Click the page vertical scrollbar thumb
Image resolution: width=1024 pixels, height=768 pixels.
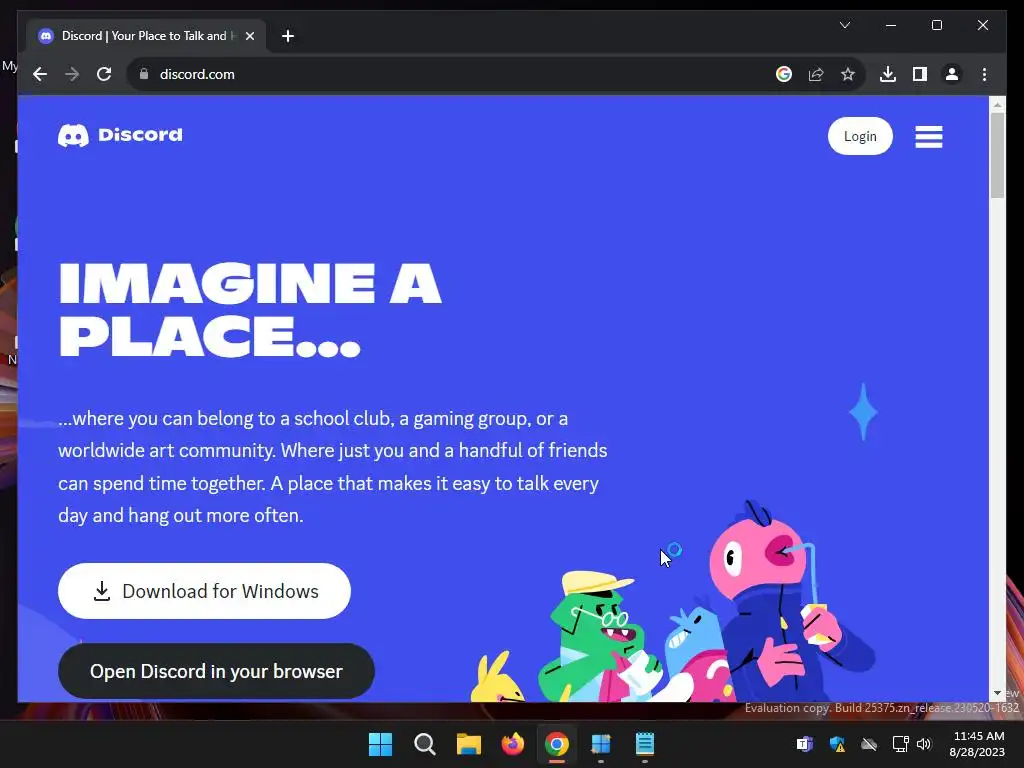point(997,155)
